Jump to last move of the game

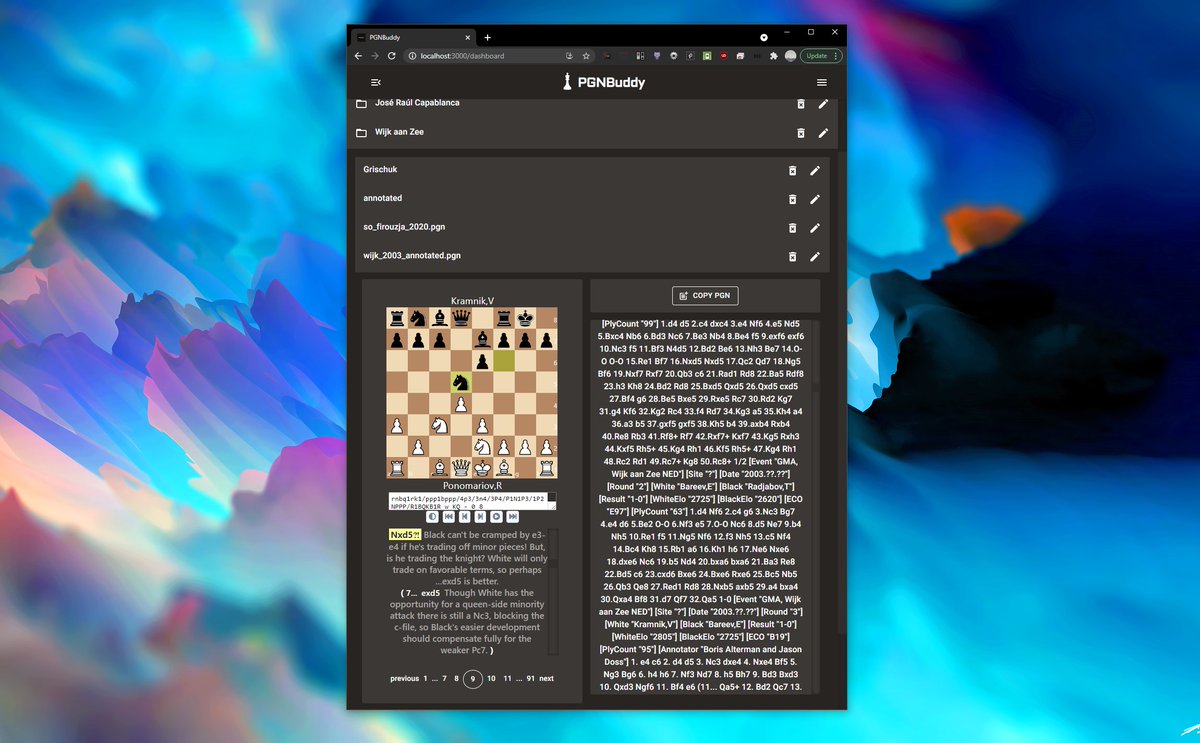click(x=512, y=517)
